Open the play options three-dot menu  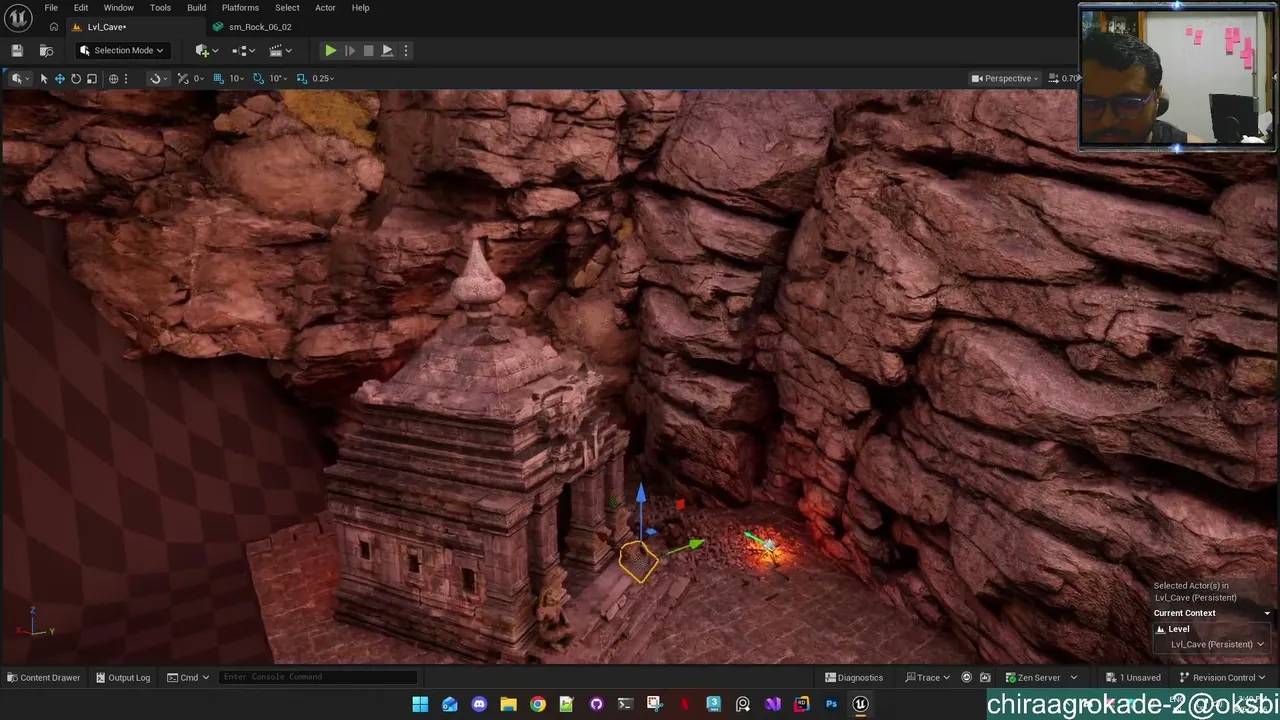(405, 50)
